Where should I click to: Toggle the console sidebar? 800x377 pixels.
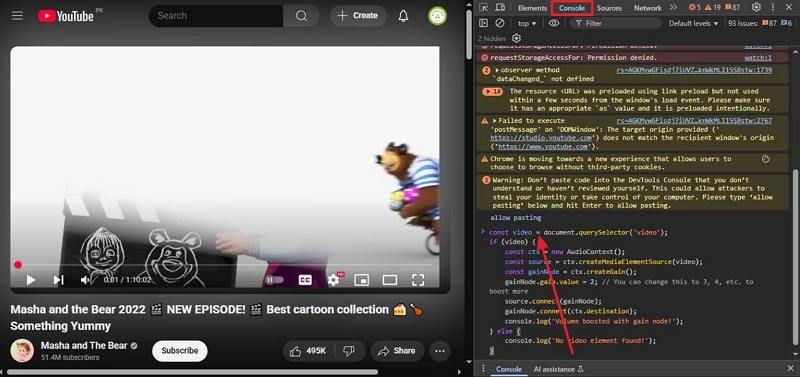click(x=484, y=23)
